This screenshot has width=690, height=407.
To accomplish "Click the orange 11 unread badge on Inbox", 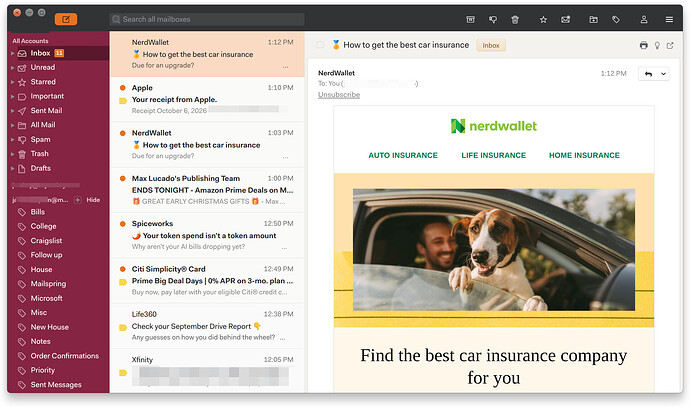I will tap(59, 53).
